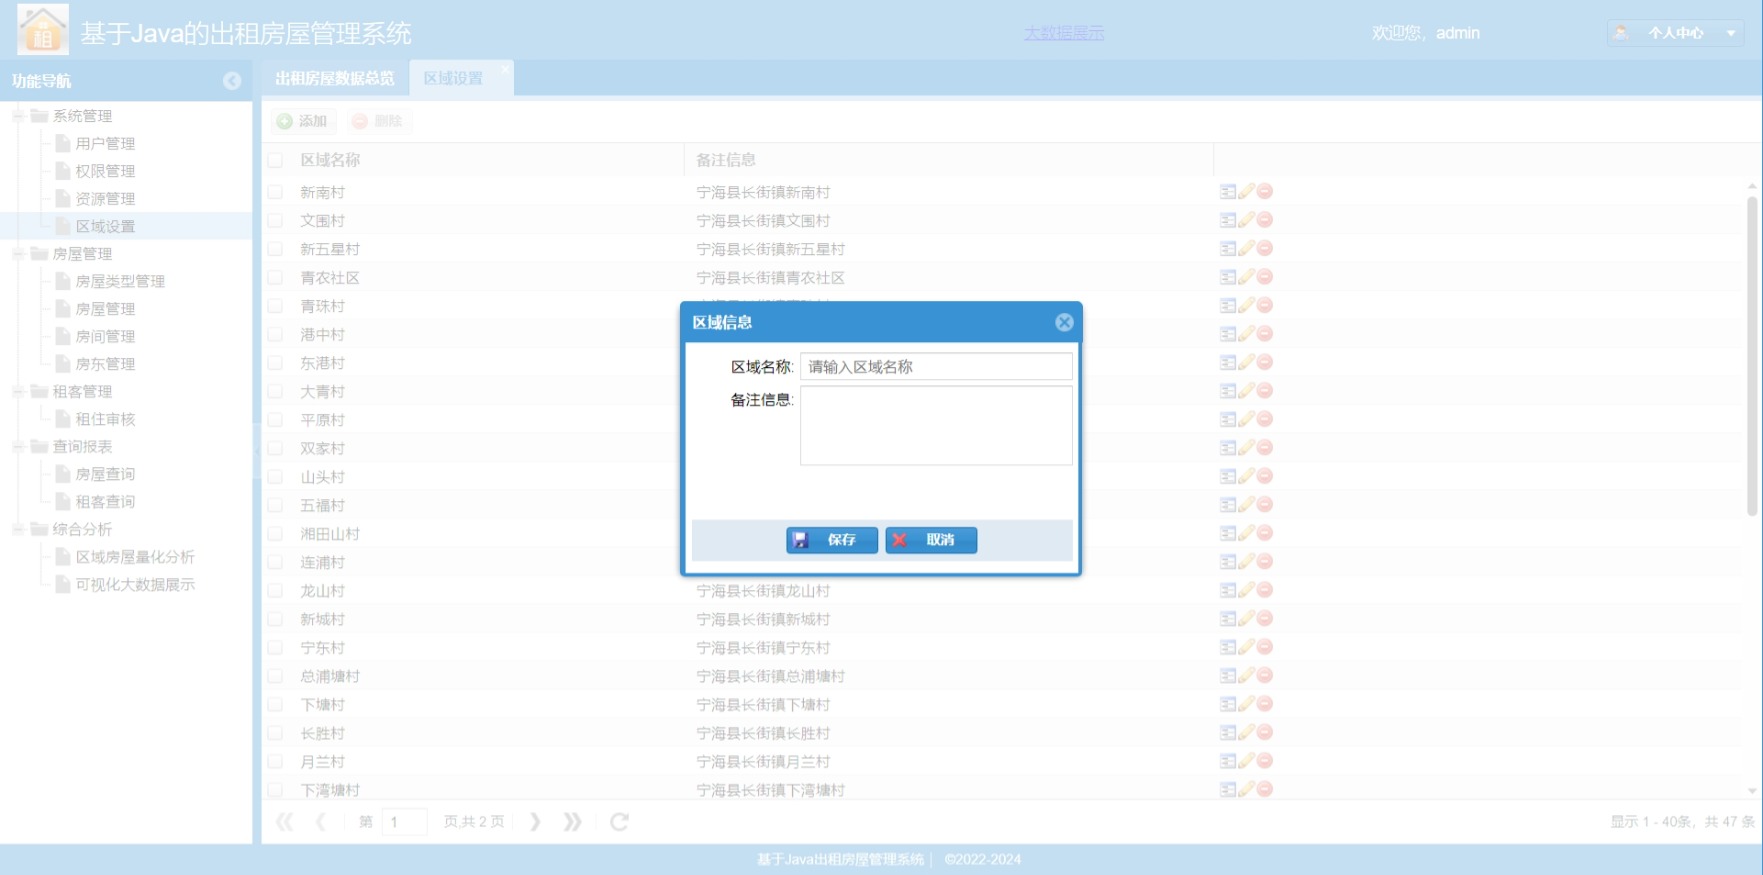1763x875 pixels.
Task: Tick the 龙山村 row checkbox
Action: [x=275, y=591]
